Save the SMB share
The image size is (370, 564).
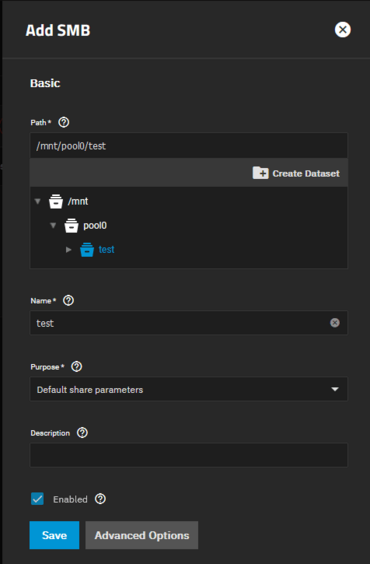54,535
